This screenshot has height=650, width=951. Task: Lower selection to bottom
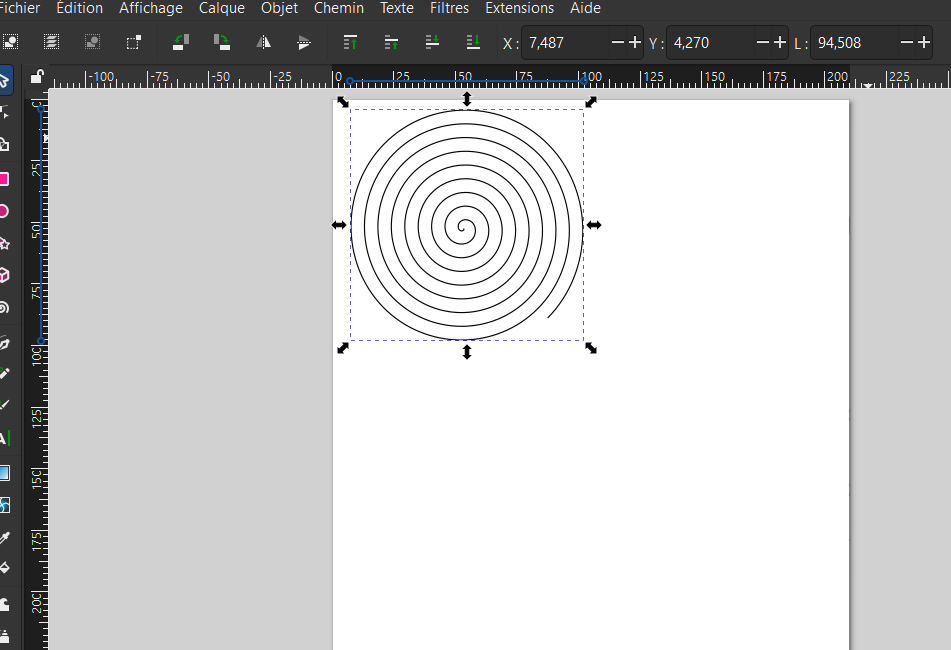click(x=474, y=43)
